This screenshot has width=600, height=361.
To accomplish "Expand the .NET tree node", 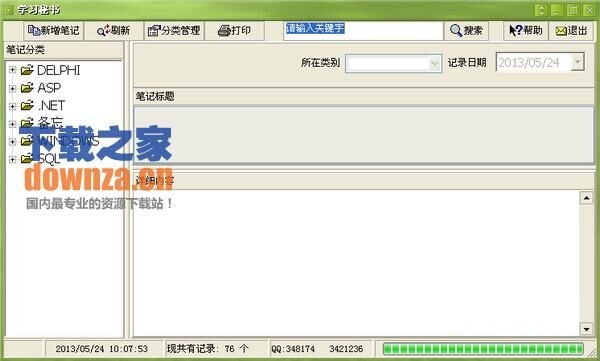I will [12, 106].
